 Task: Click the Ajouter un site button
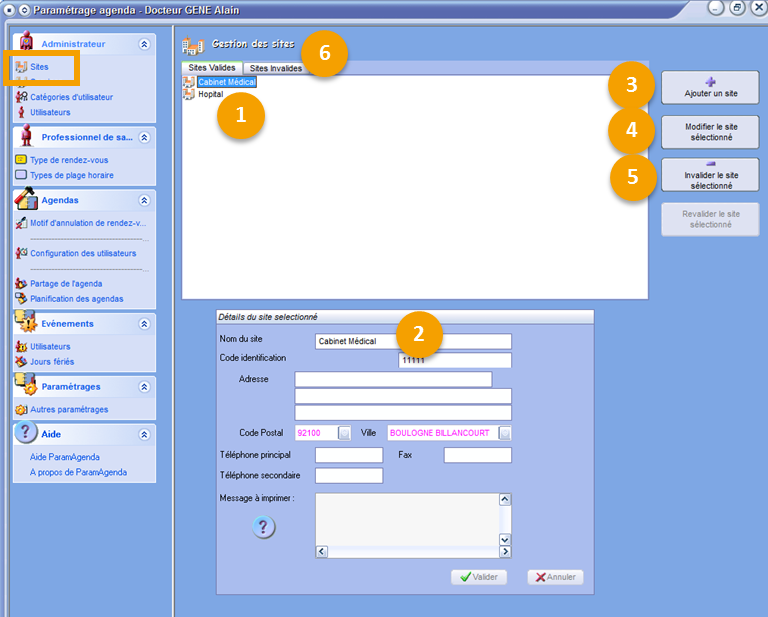click(x=709, y=88)
